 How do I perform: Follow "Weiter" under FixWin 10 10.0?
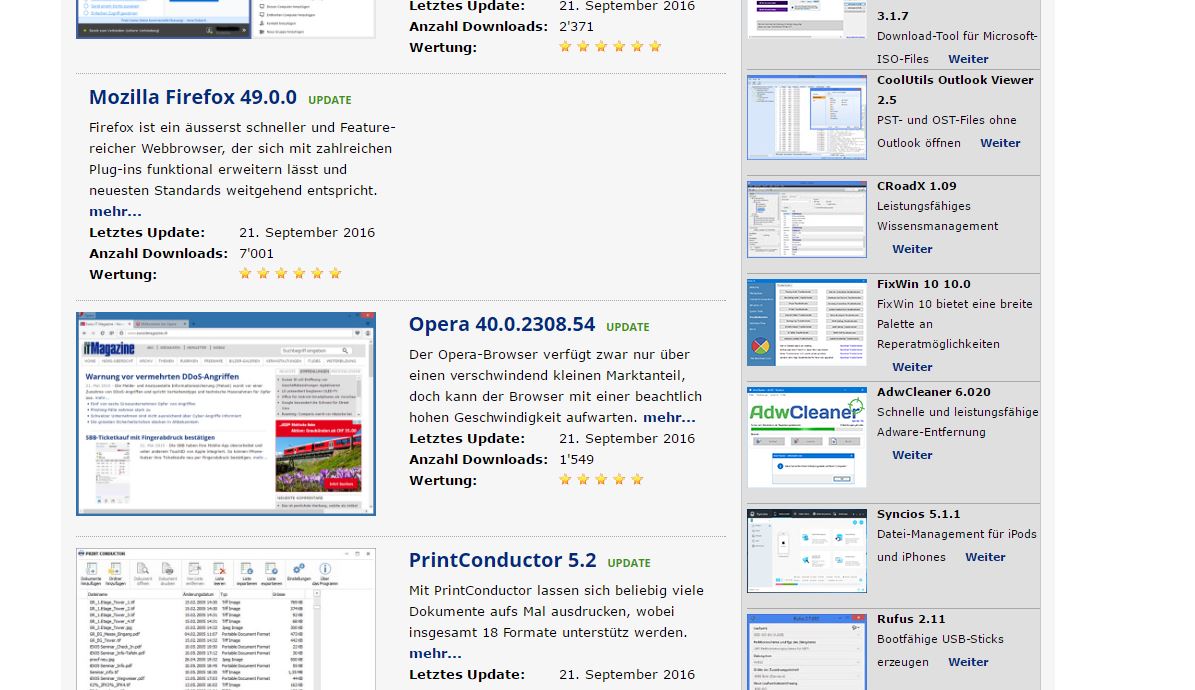(912, 367)
